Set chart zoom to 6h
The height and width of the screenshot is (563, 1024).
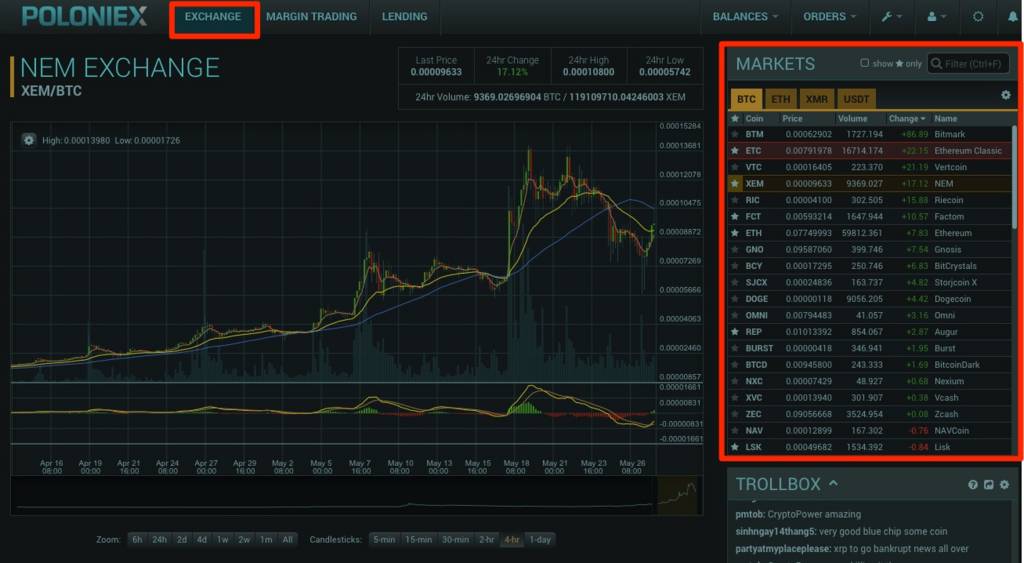(137, 539)
